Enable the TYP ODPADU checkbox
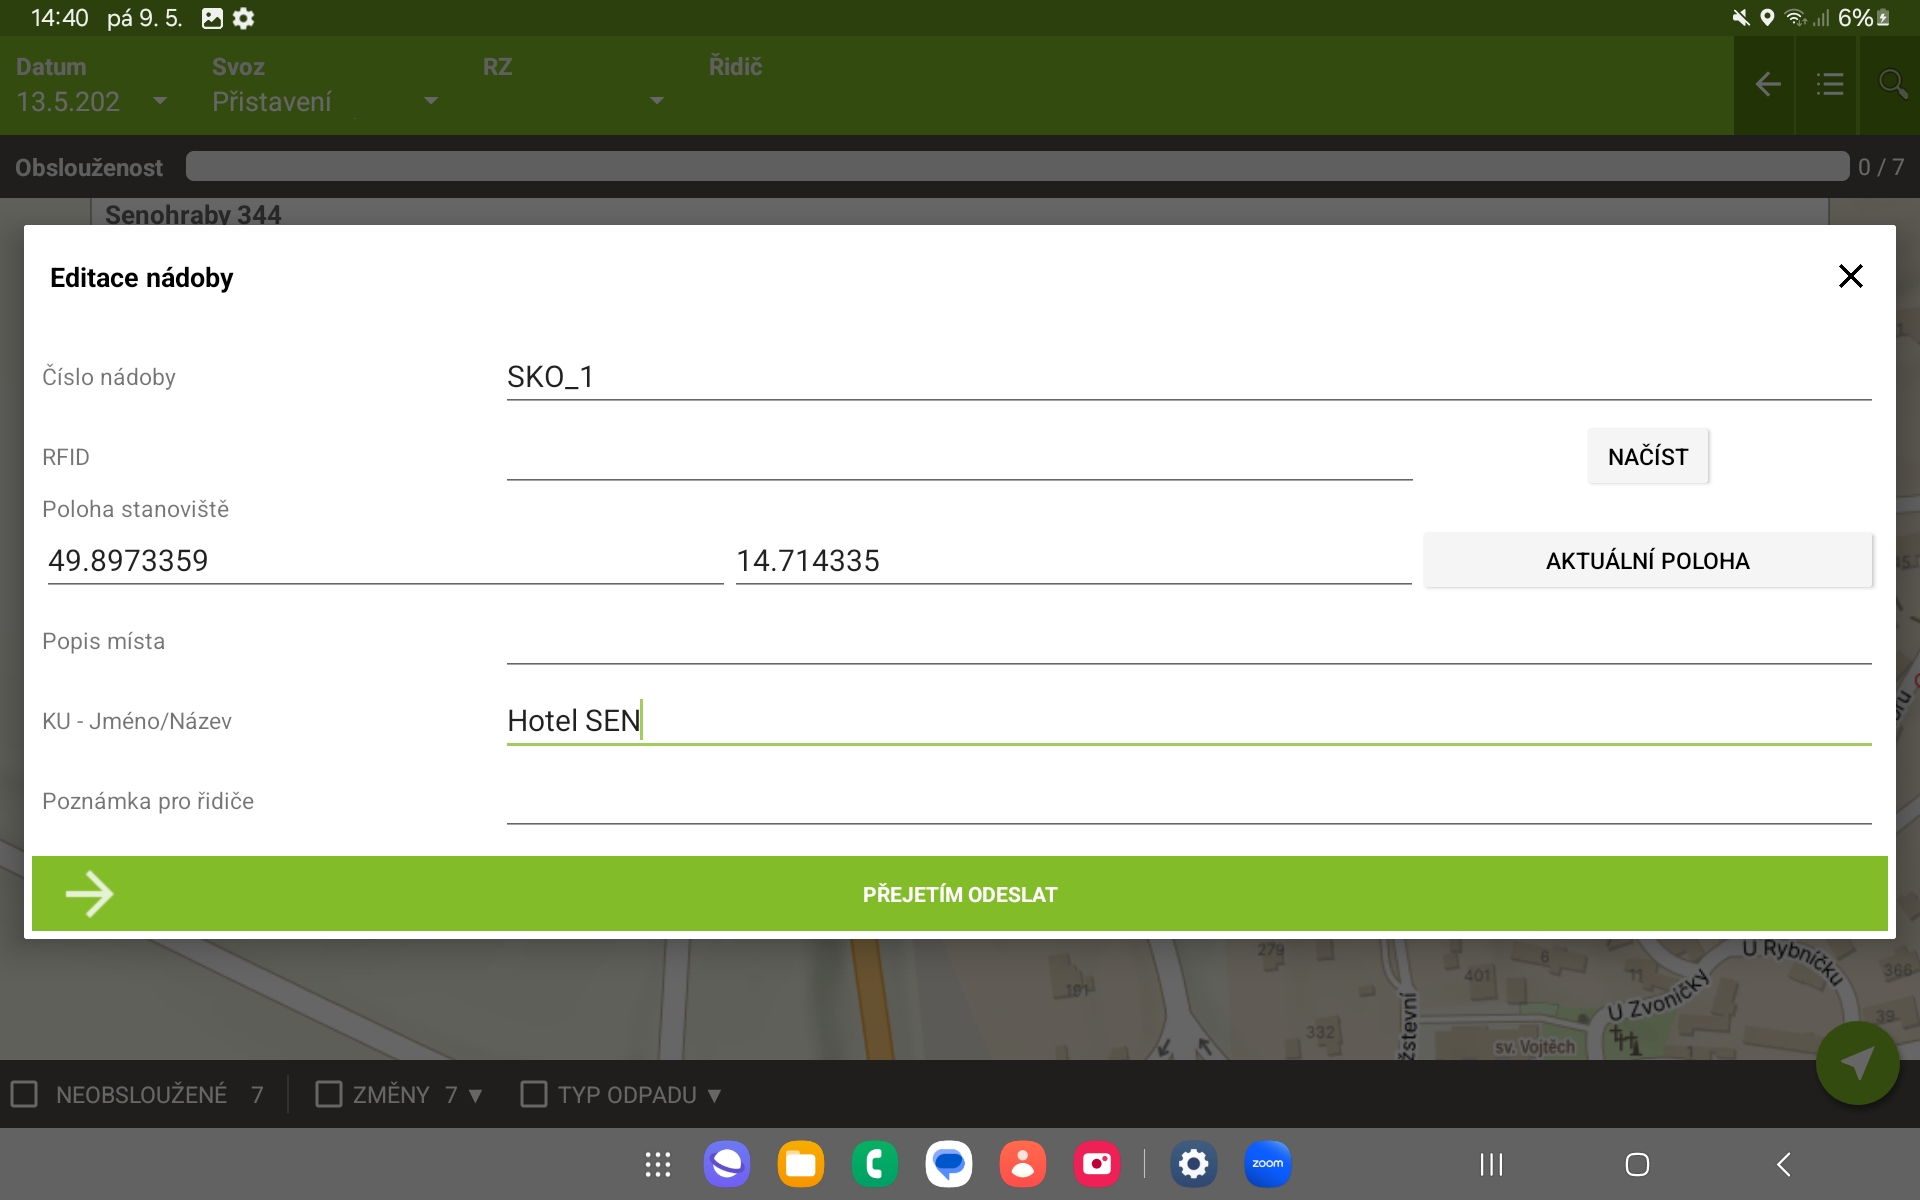 click(534, 1094)
